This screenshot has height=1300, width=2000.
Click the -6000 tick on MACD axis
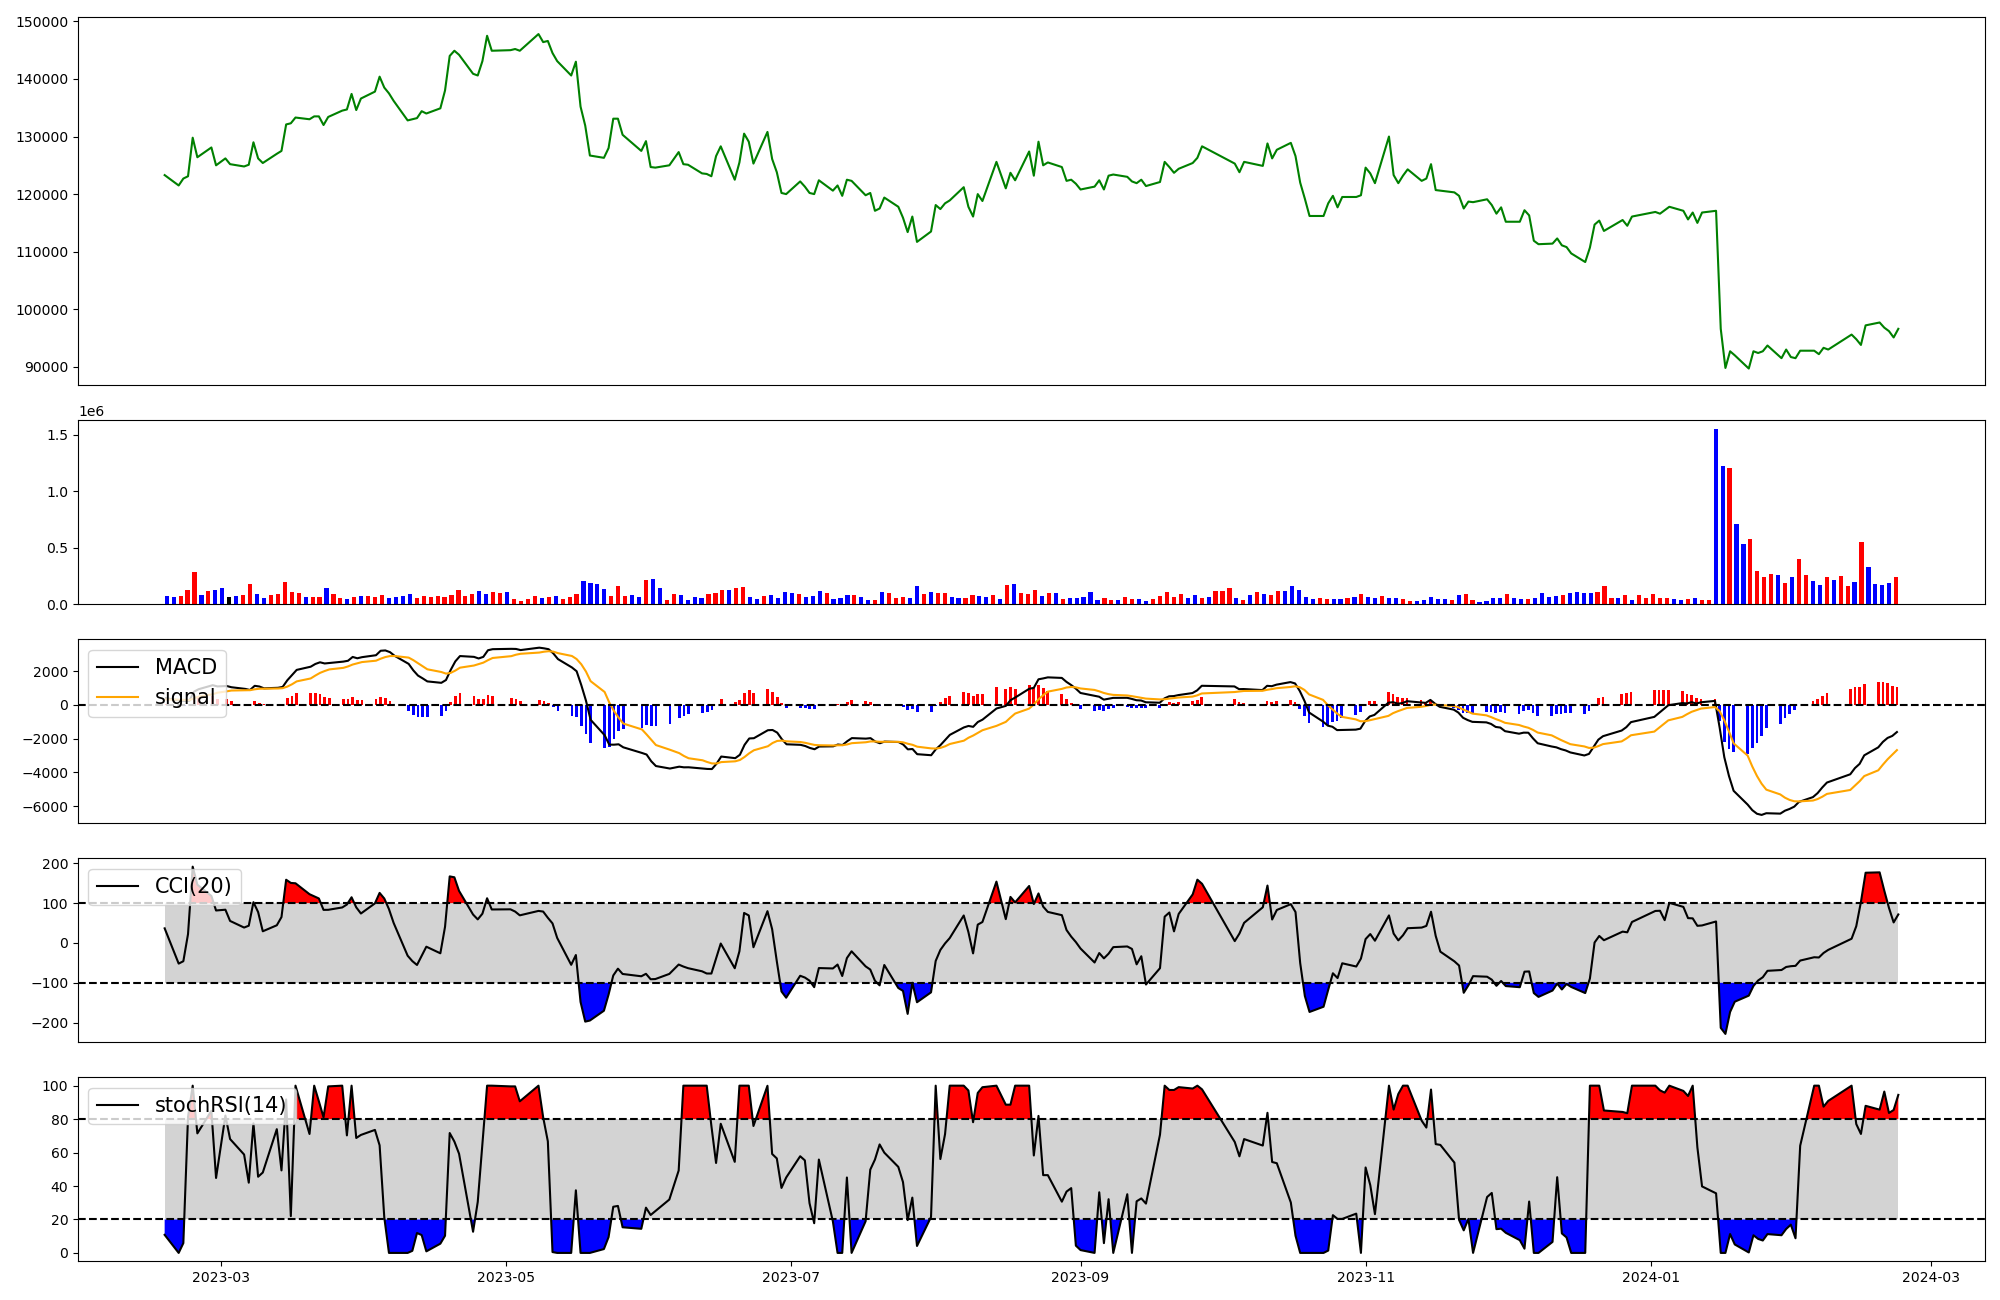tap(43, 807)
